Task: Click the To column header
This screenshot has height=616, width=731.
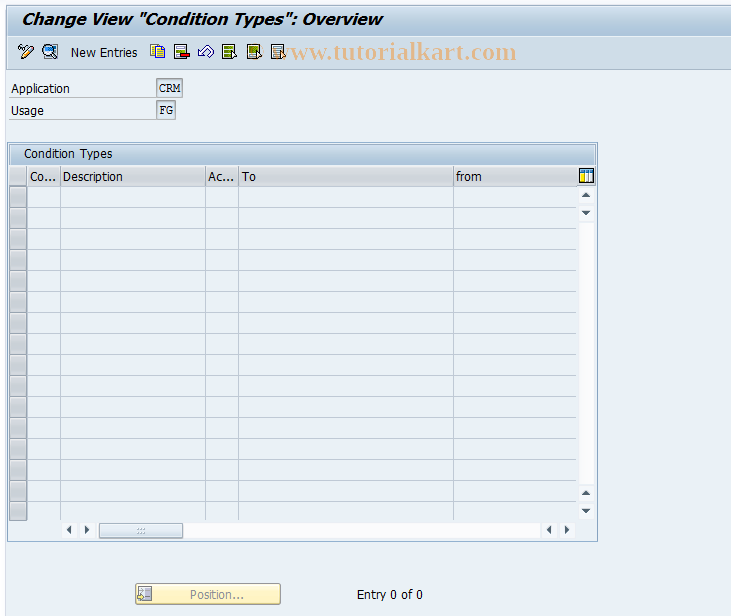Action: coord(345,177)
